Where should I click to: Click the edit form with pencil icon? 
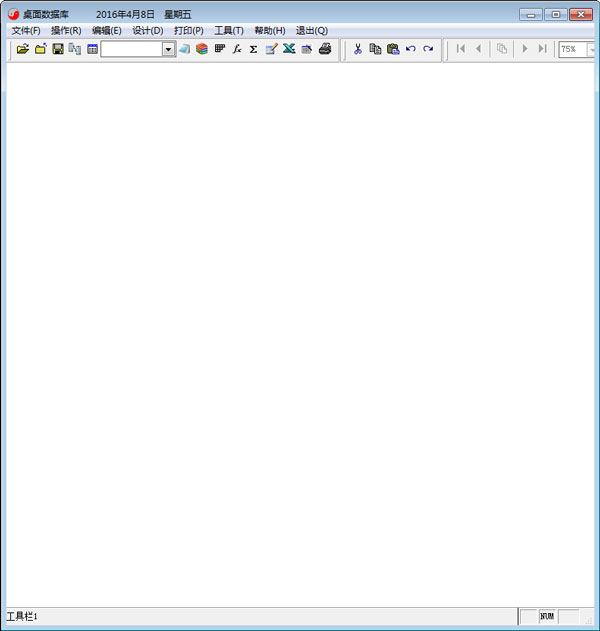(272, 49)
